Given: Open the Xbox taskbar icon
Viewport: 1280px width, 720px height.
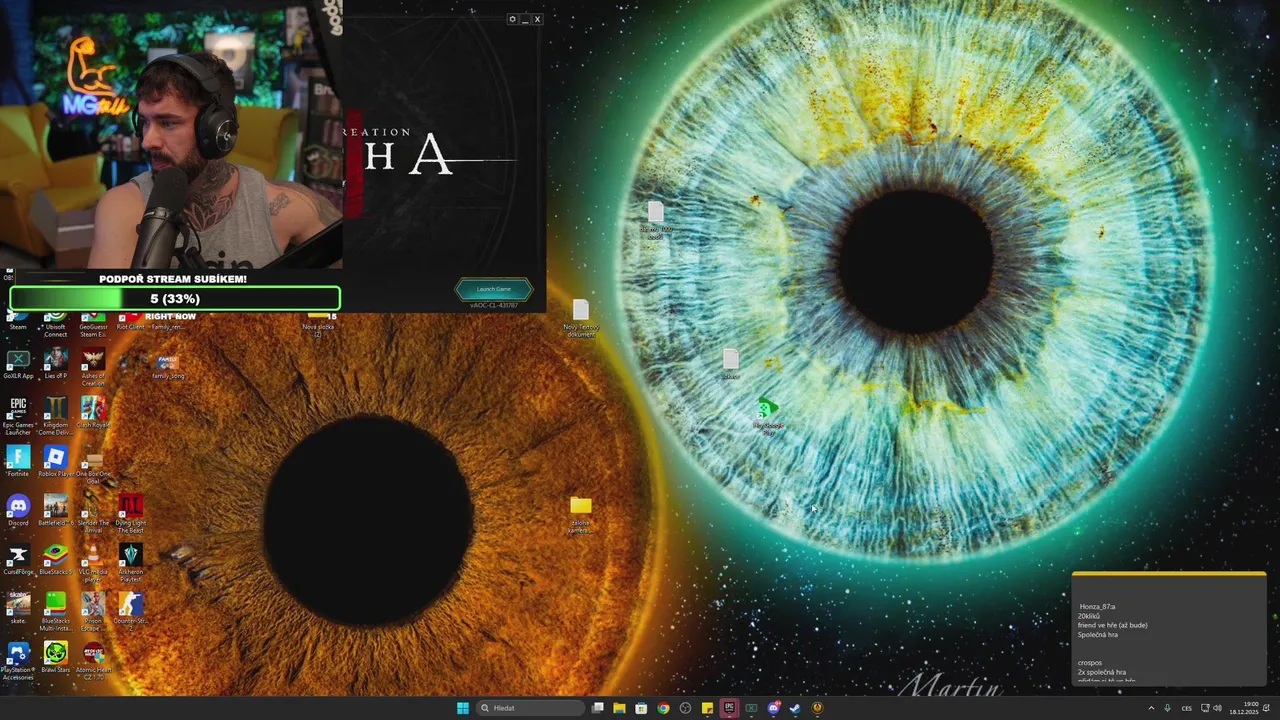Looking at the screenshot, I should [751, 708].
